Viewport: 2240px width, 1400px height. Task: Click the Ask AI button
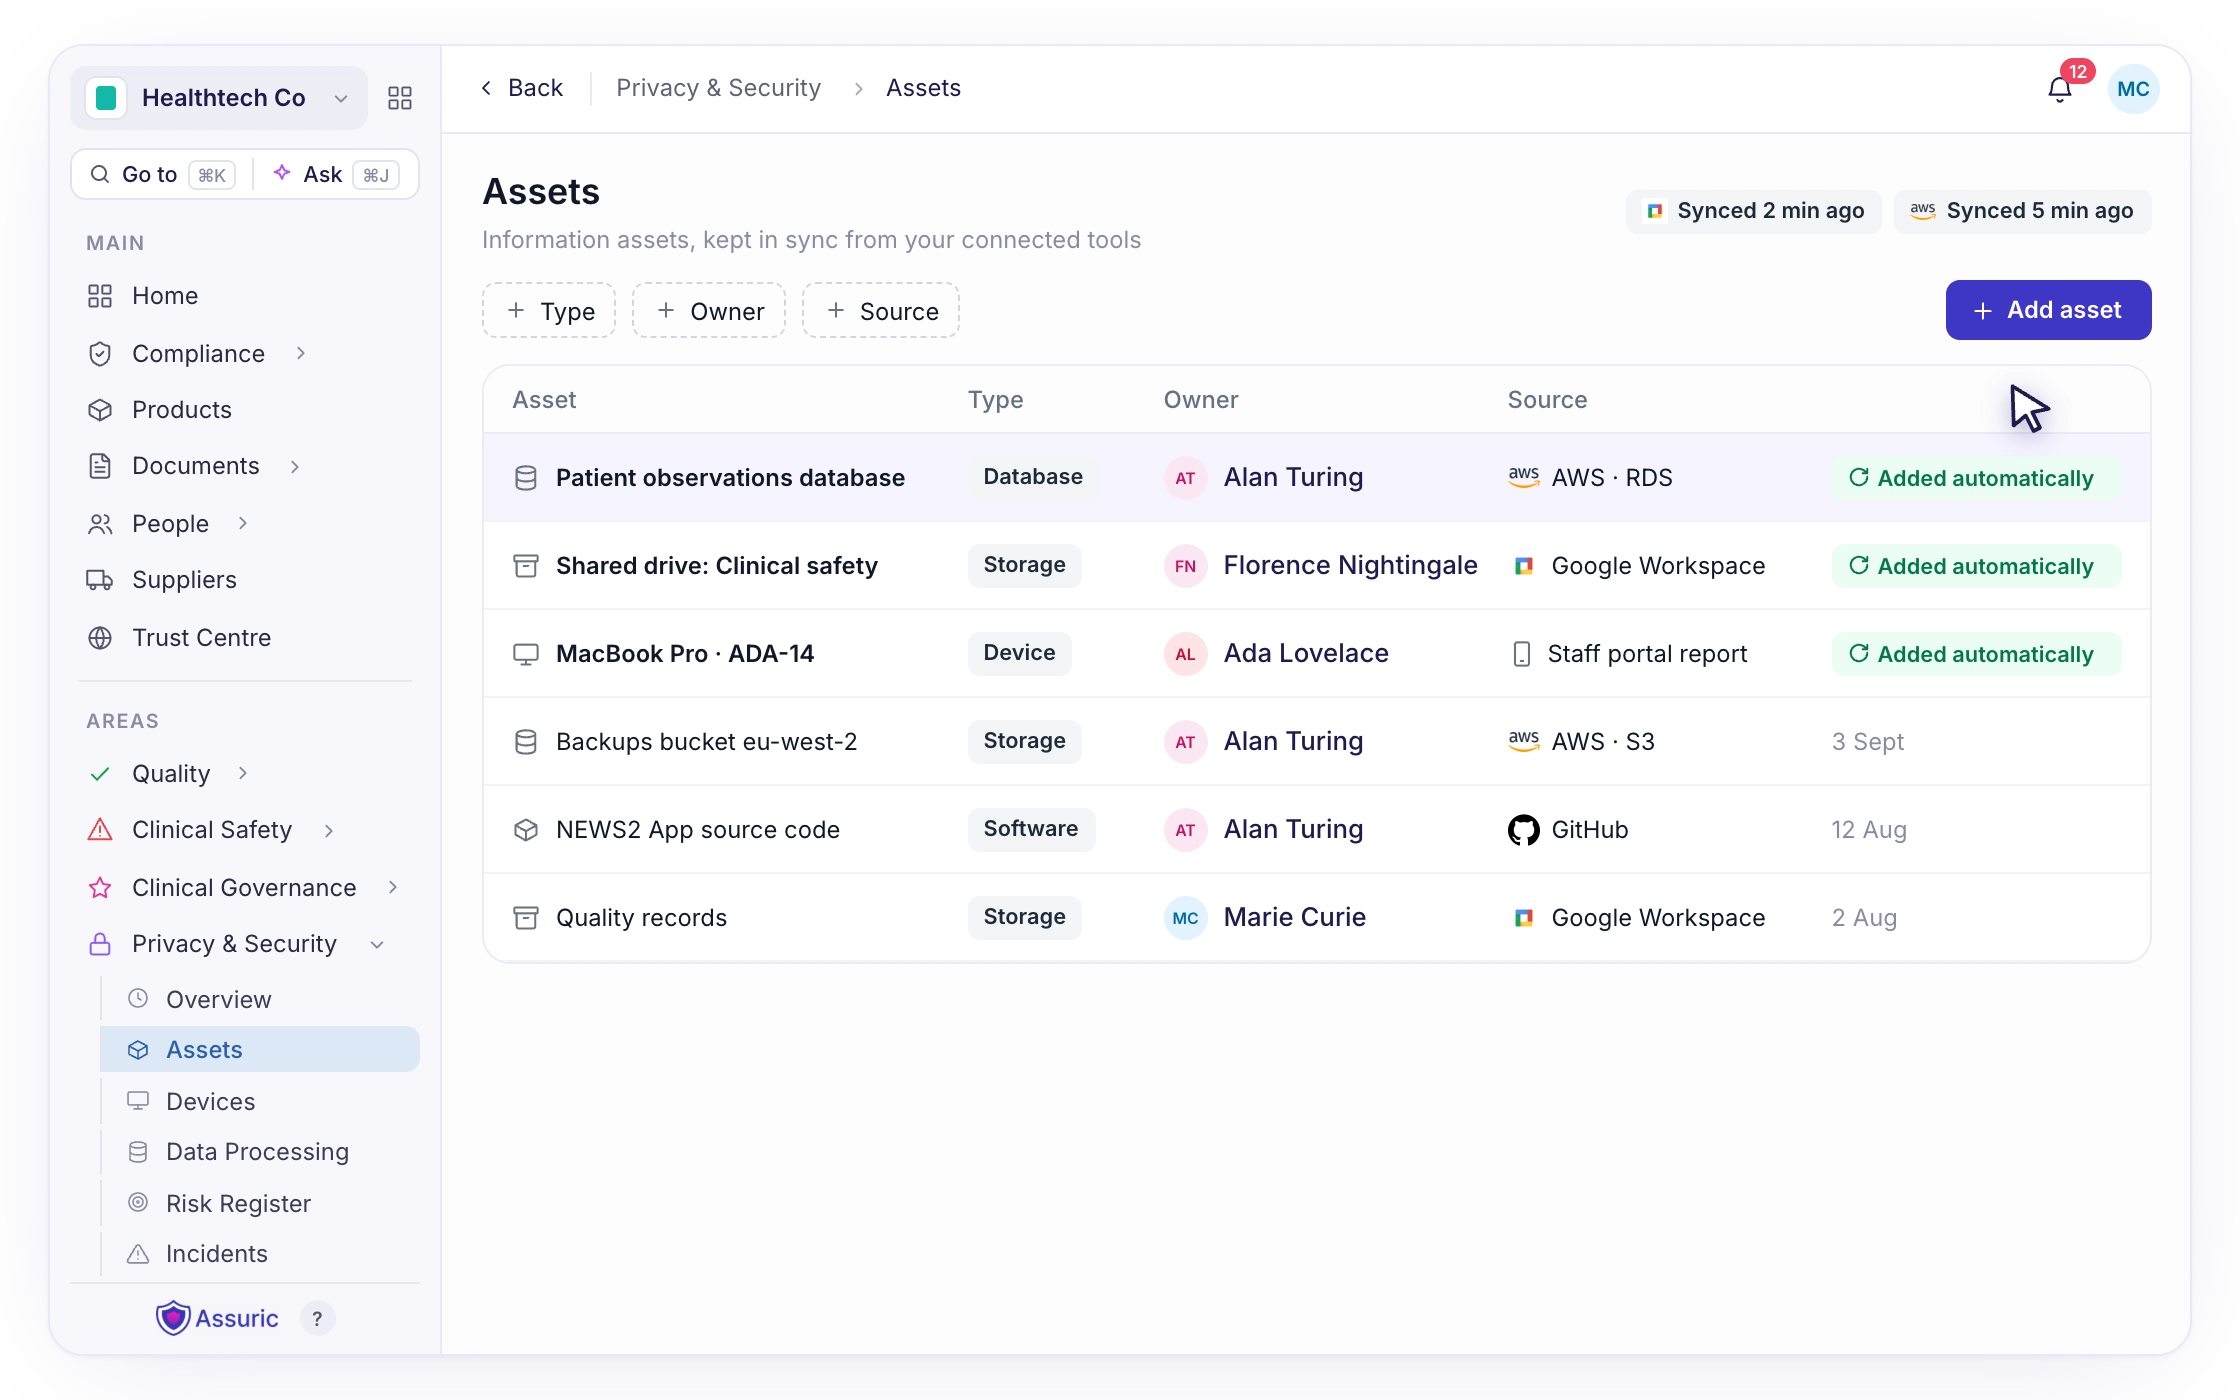tap(336, 174)
